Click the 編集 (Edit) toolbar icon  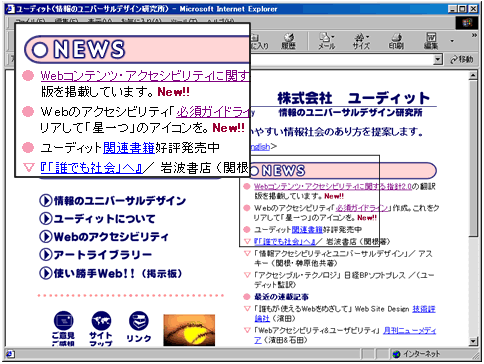point(431,41)
